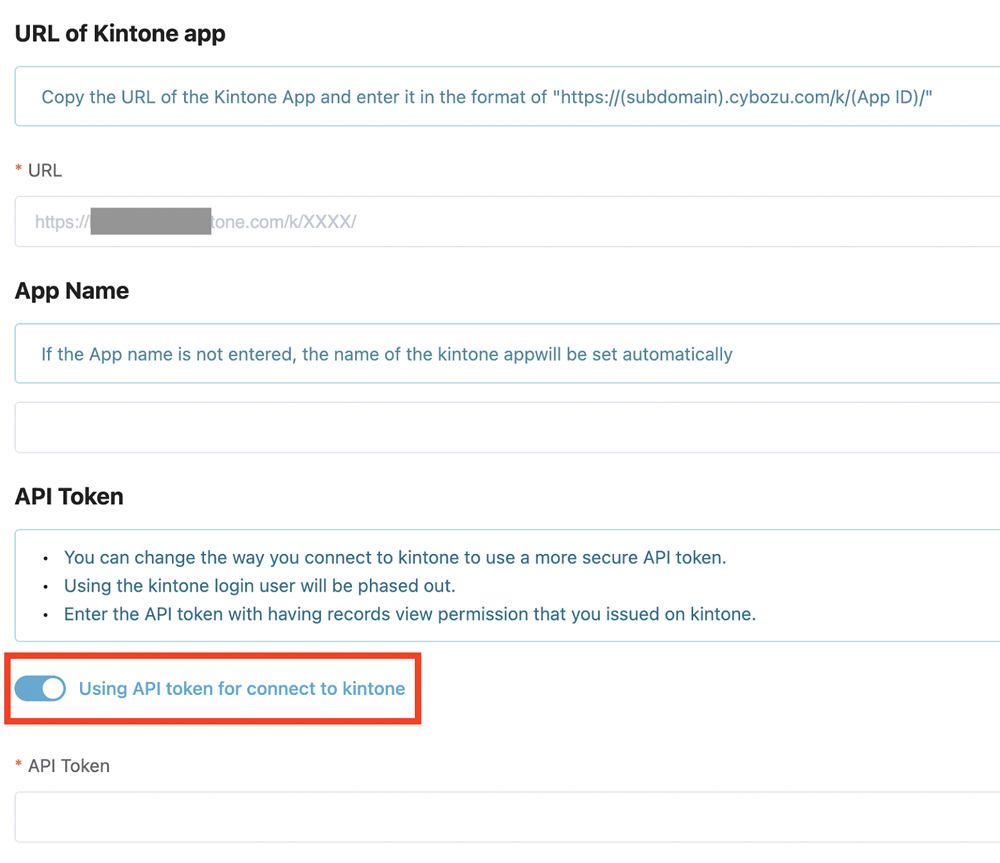Viewport: 1000px width, 863px height.
Task: Click the URL input field
Action: click(x=508, y=221)
